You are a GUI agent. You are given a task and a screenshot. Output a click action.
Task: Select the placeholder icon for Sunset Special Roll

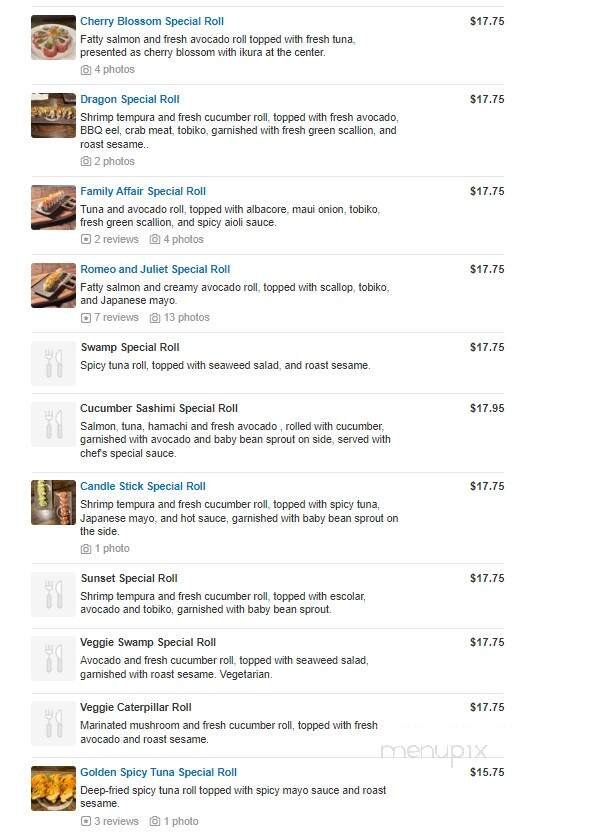click(x=53, y=594)
